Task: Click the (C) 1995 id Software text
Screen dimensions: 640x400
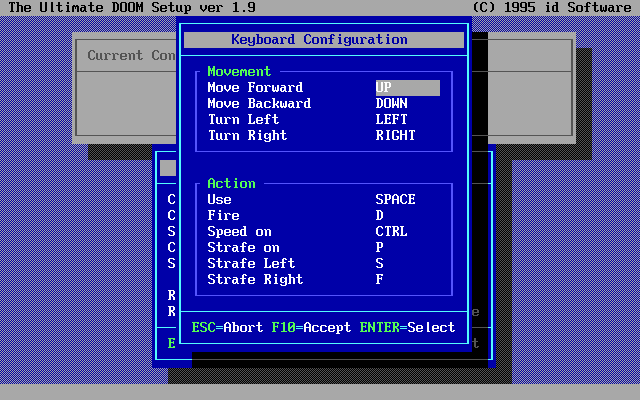Action: coord(552,8)
